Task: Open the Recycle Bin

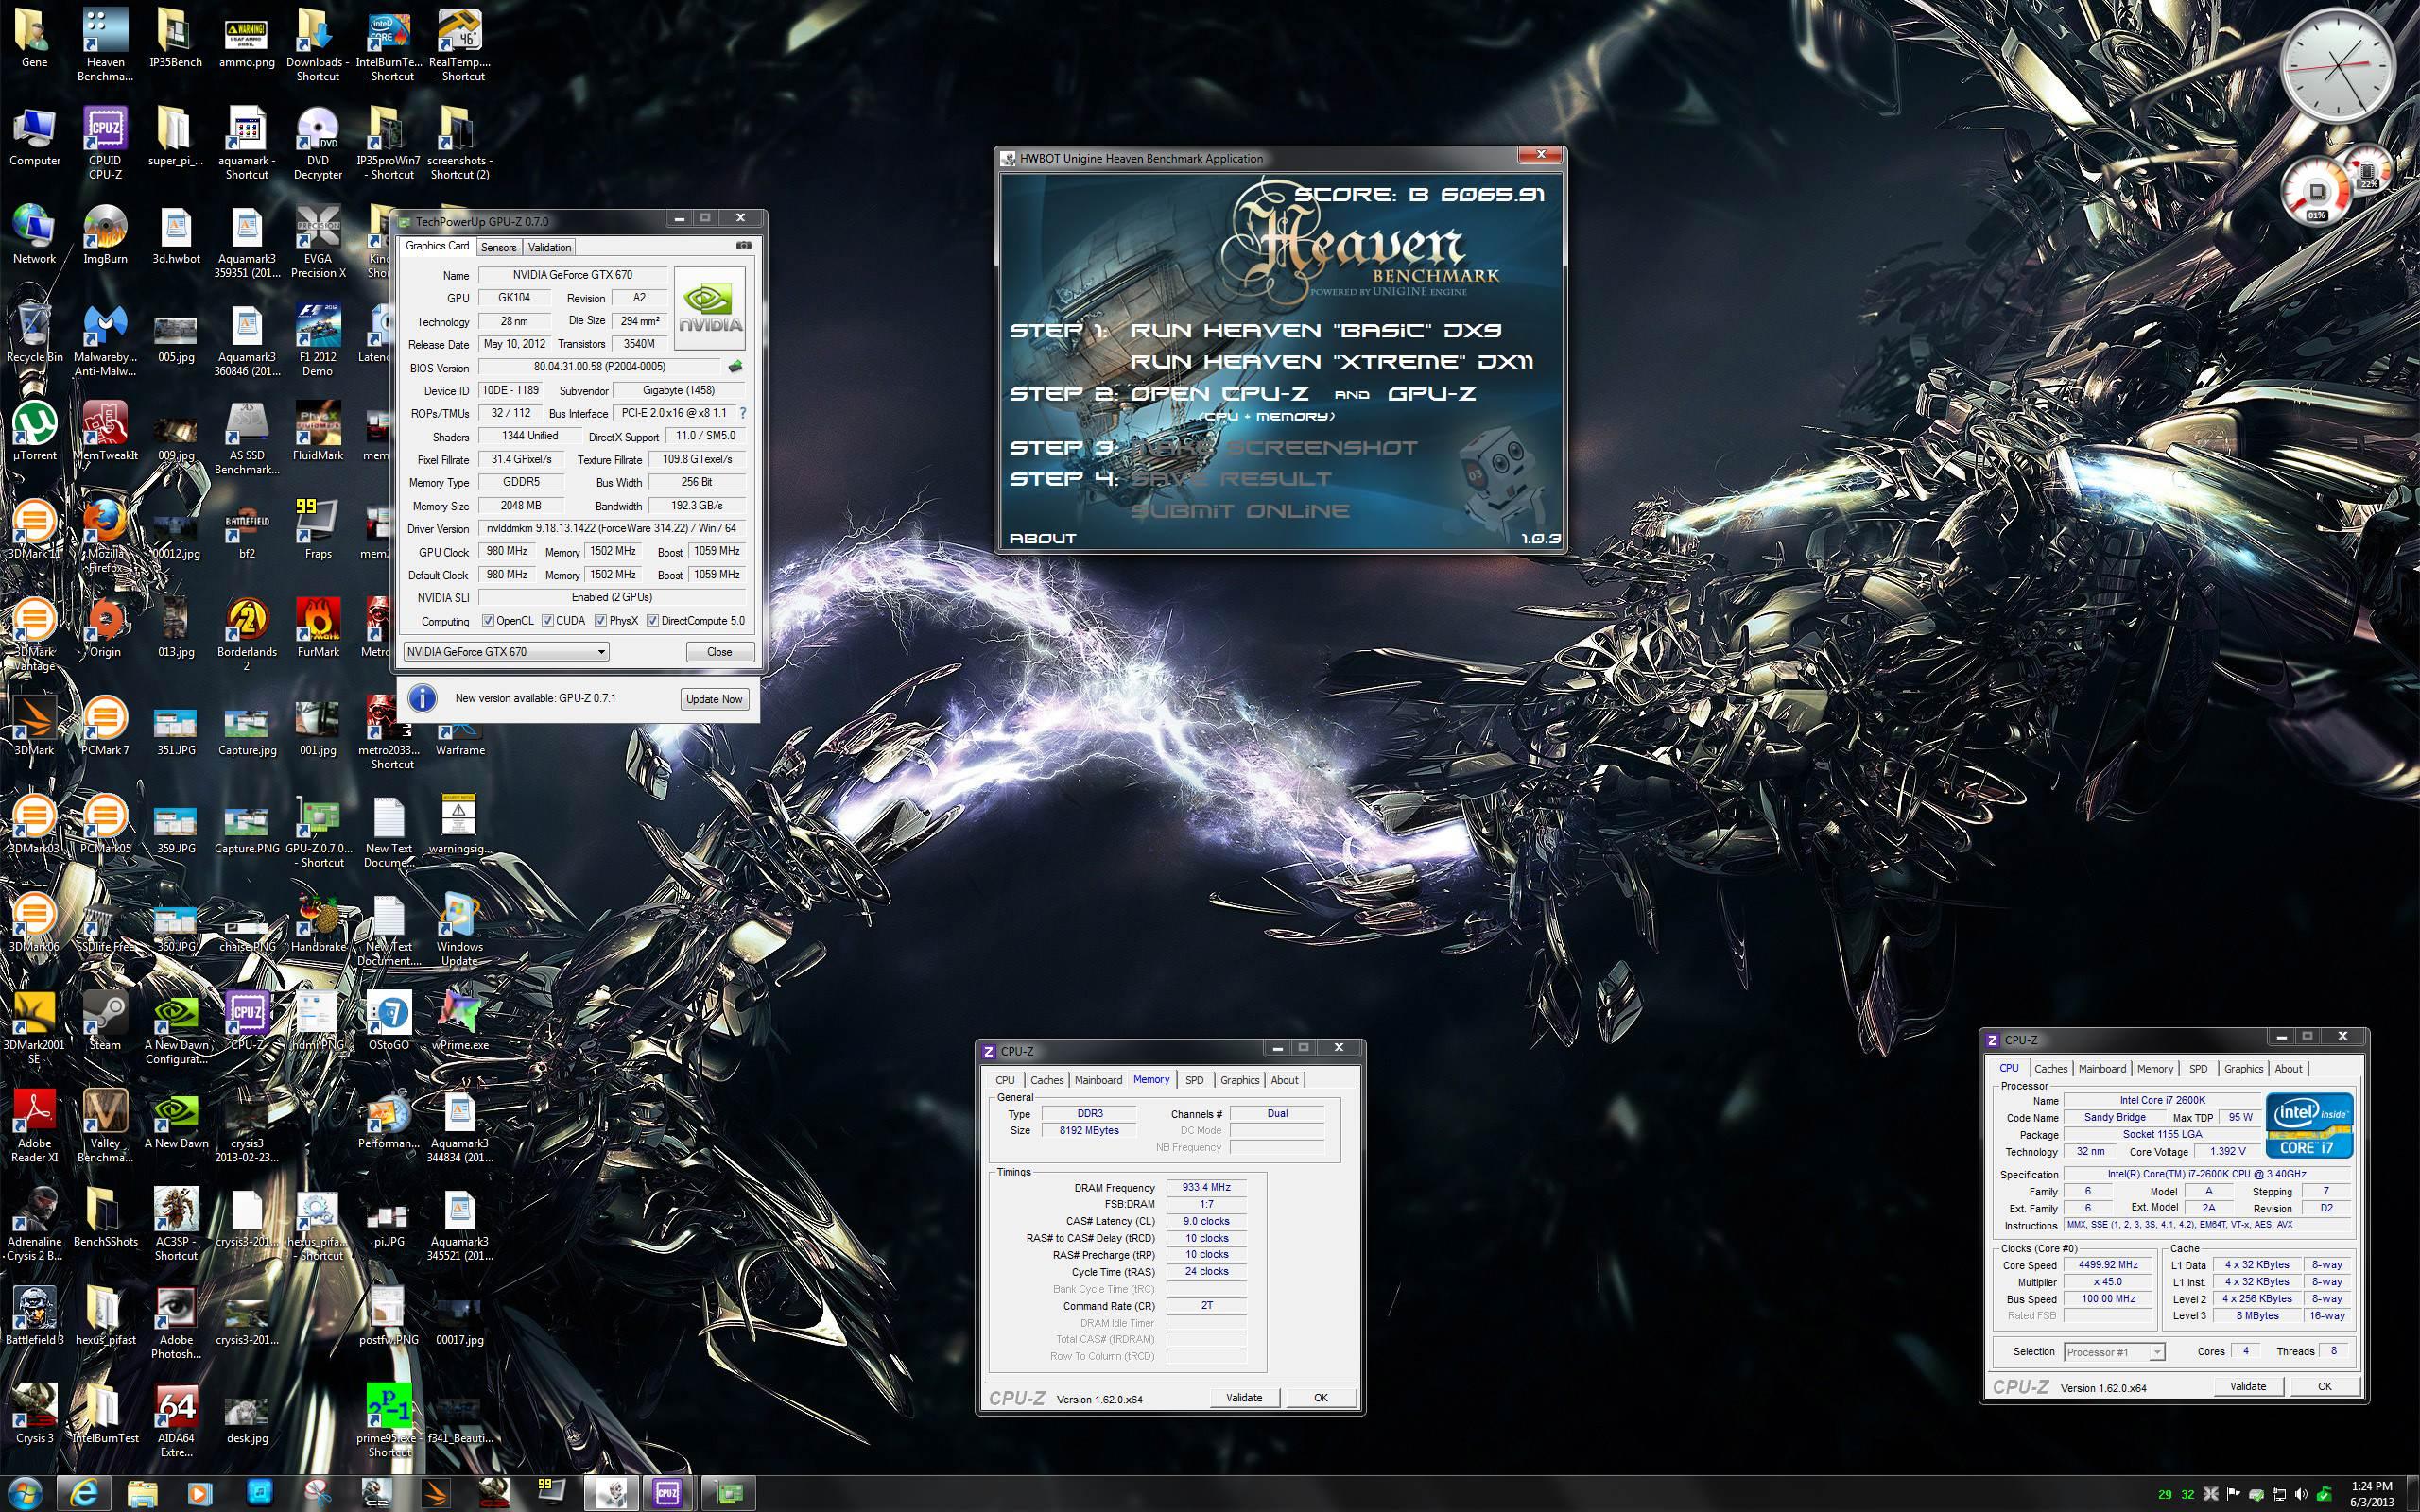Action: tap(34, 334)
